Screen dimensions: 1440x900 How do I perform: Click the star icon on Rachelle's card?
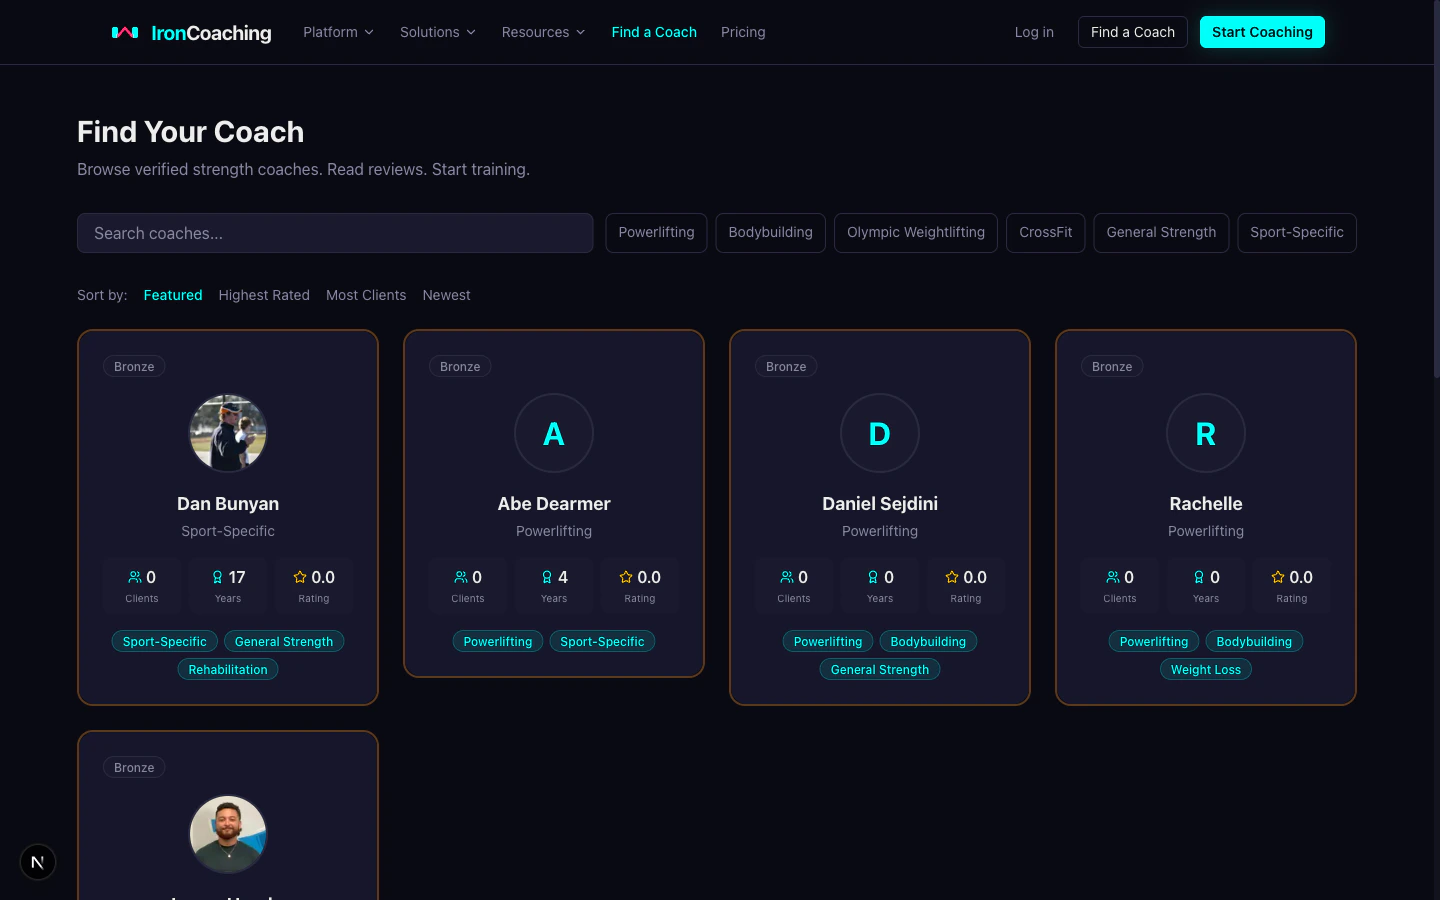[1278, 577]
